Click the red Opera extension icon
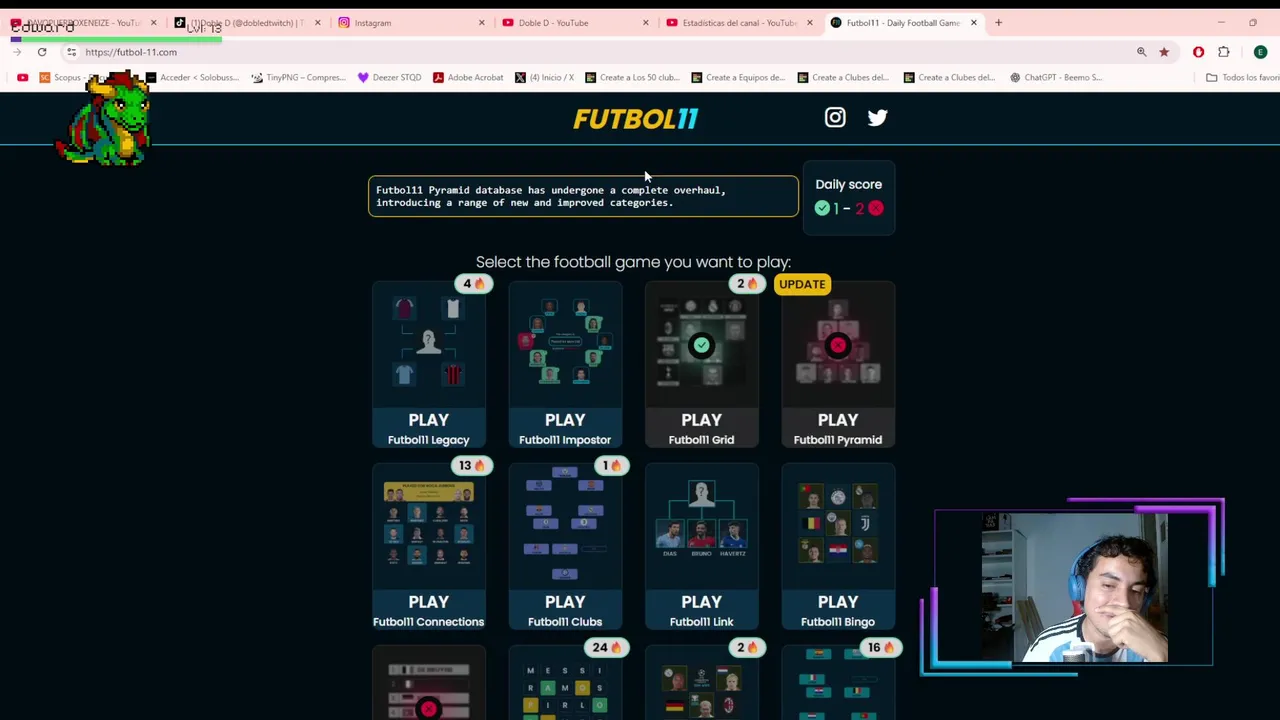1280x720 pixels. coord(1198,52)
